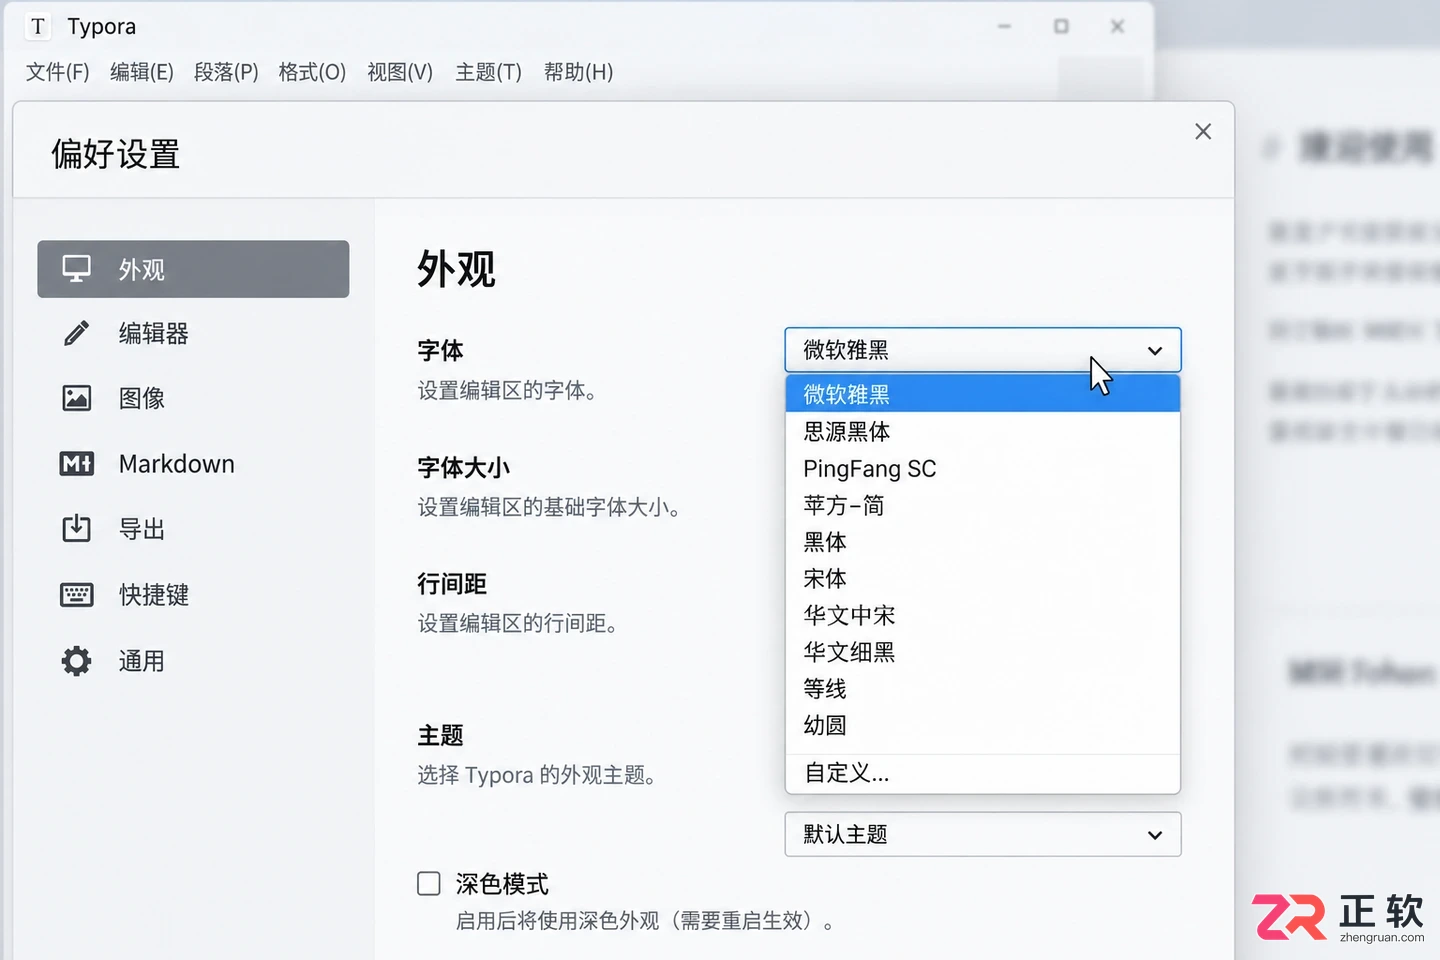1440x960 pixels.
Task: Click the gear icon beside 通用
Action: click(x=77, y=661)
